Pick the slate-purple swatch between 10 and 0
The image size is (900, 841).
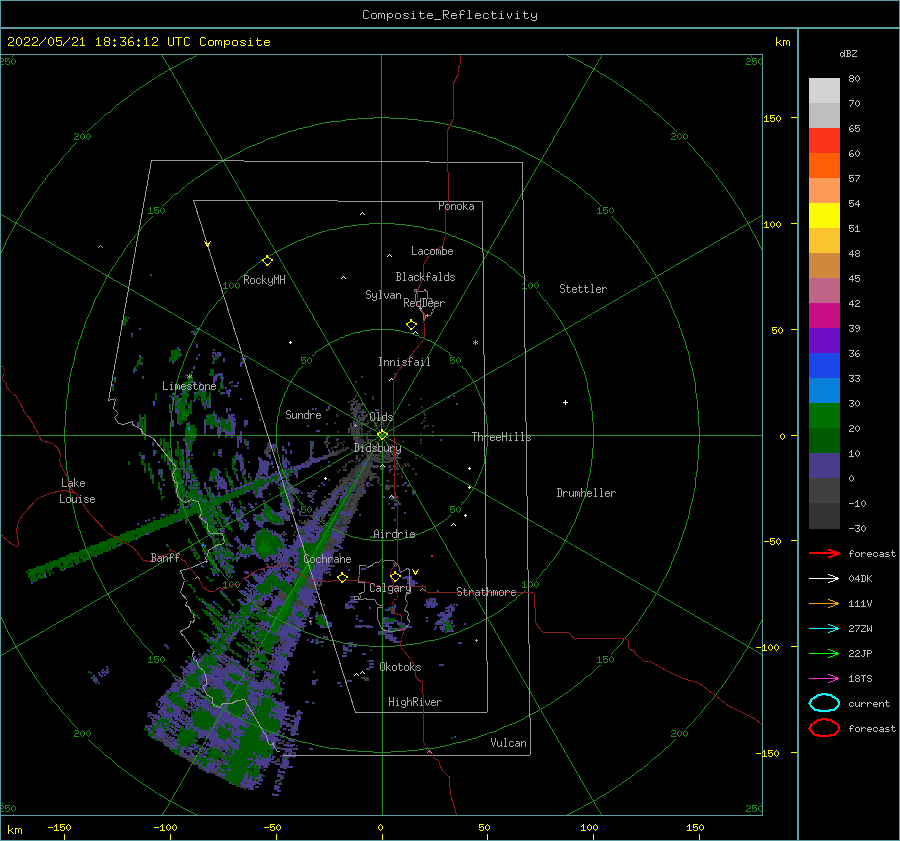pyautogui.click(x=824, y=465)
